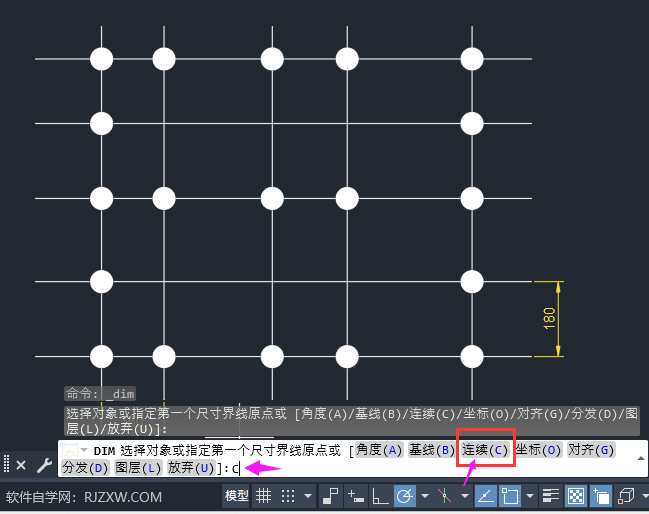
Task: Toggle dynamic input icon
Action: pos(356,495)
